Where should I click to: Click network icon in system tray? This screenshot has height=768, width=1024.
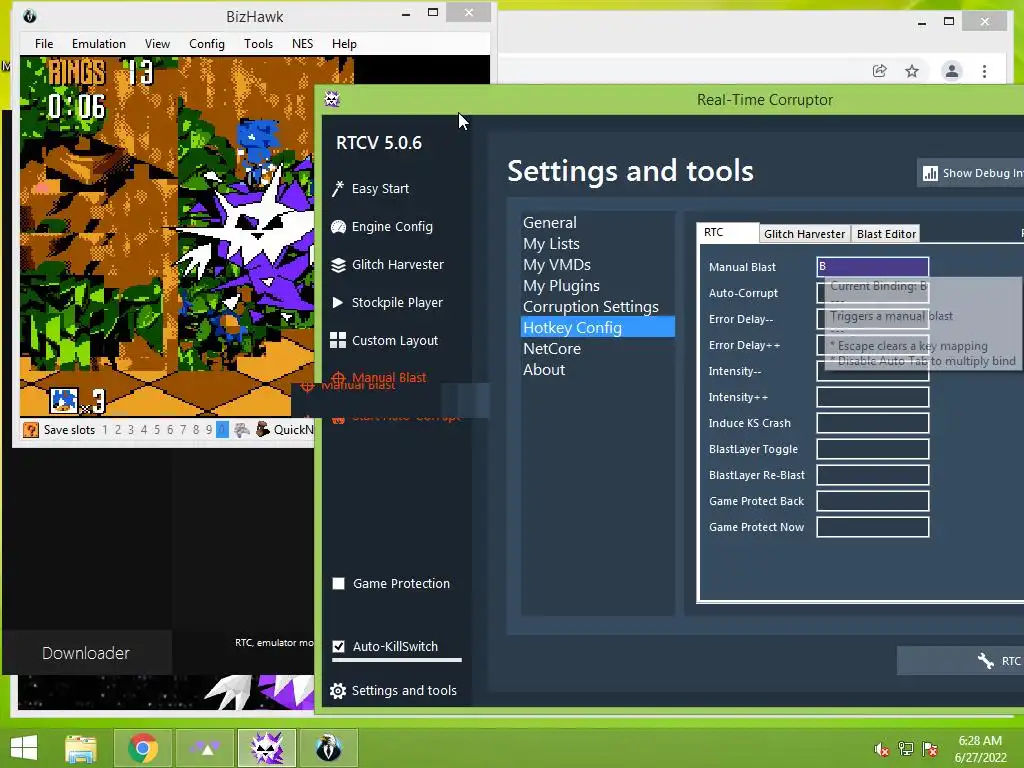coord(906,749)
